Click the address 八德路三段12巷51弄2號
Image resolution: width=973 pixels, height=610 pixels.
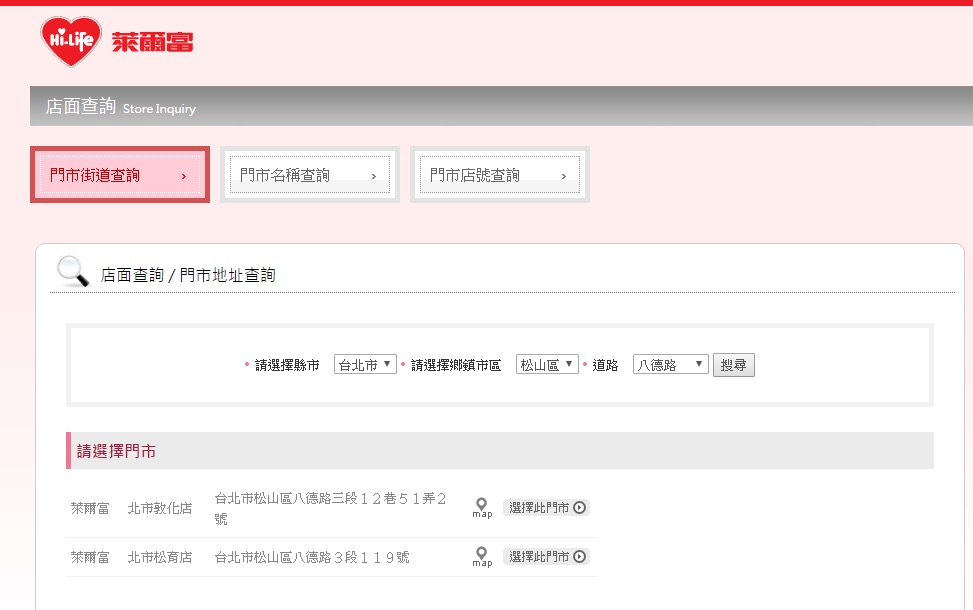point(330,508)
